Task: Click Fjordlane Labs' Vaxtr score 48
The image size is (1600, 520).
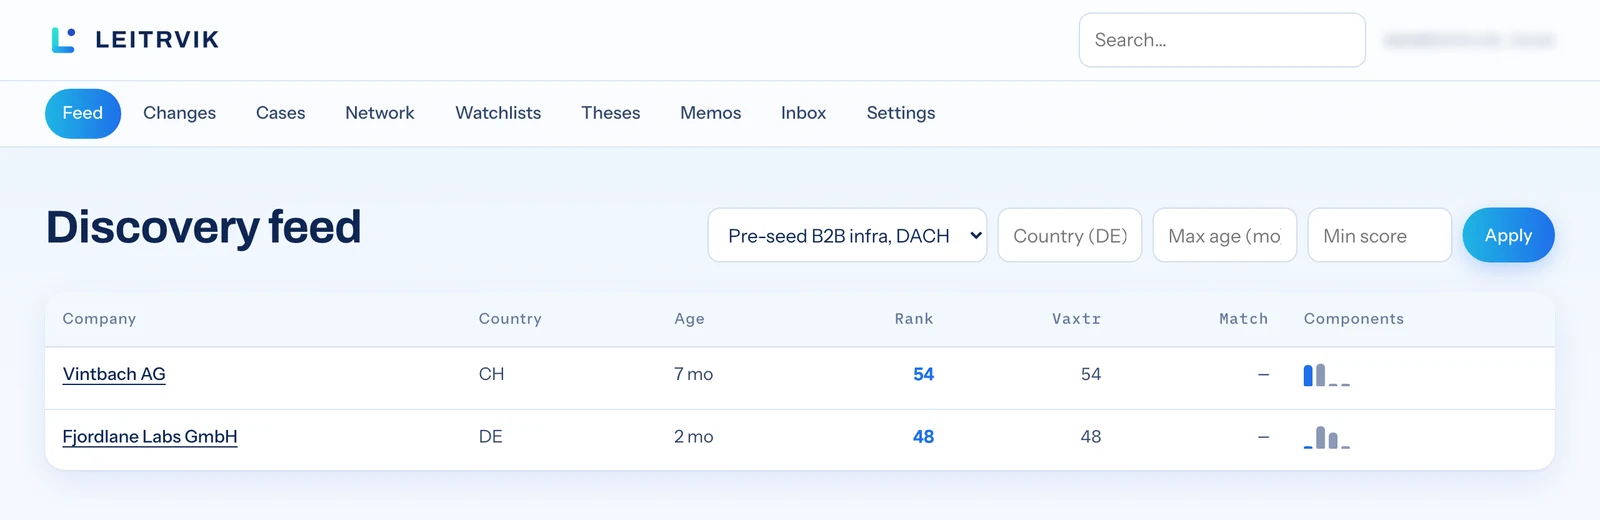Action: tap(1091, 437)
